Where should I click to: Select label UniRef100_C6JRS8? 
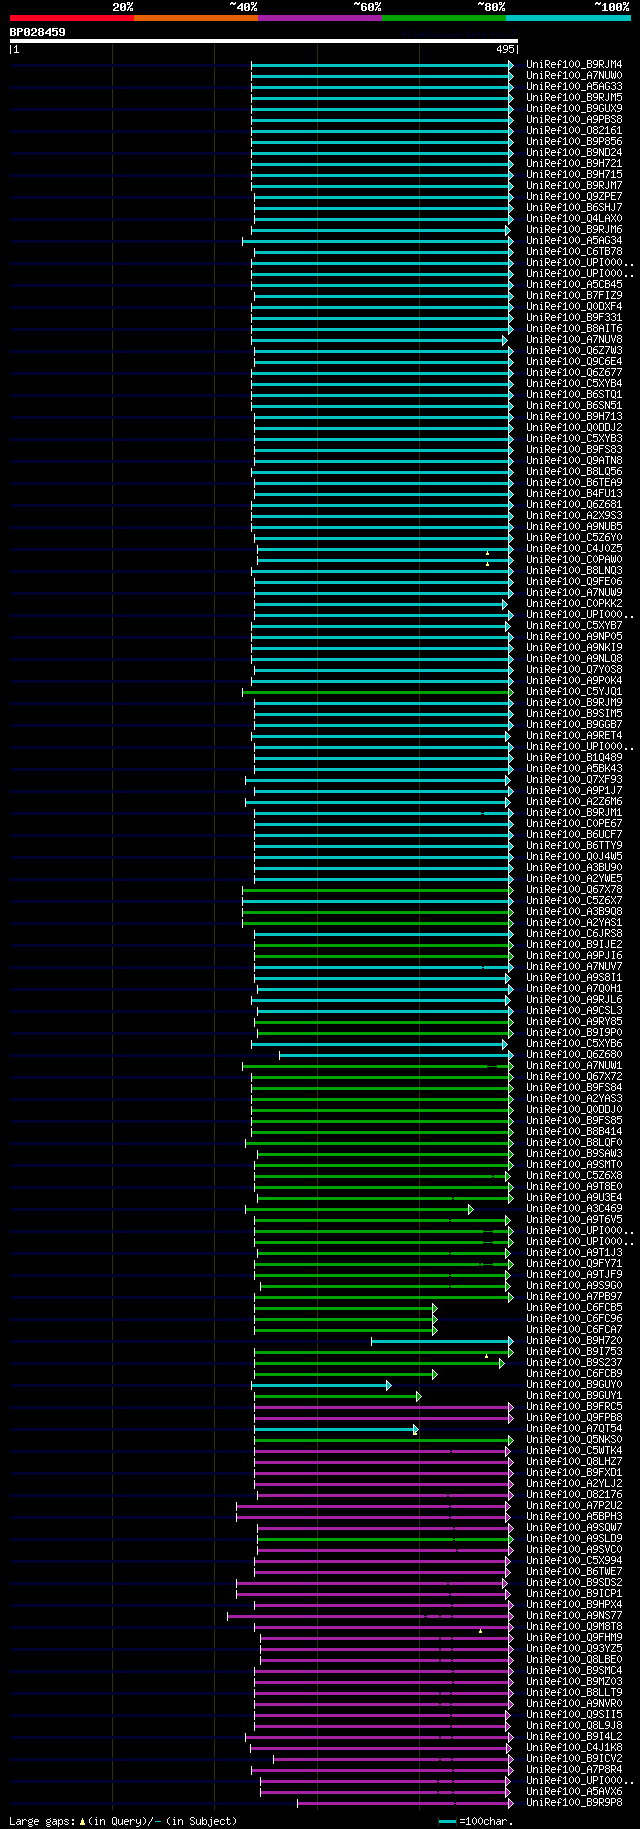[x=574, y=934]
